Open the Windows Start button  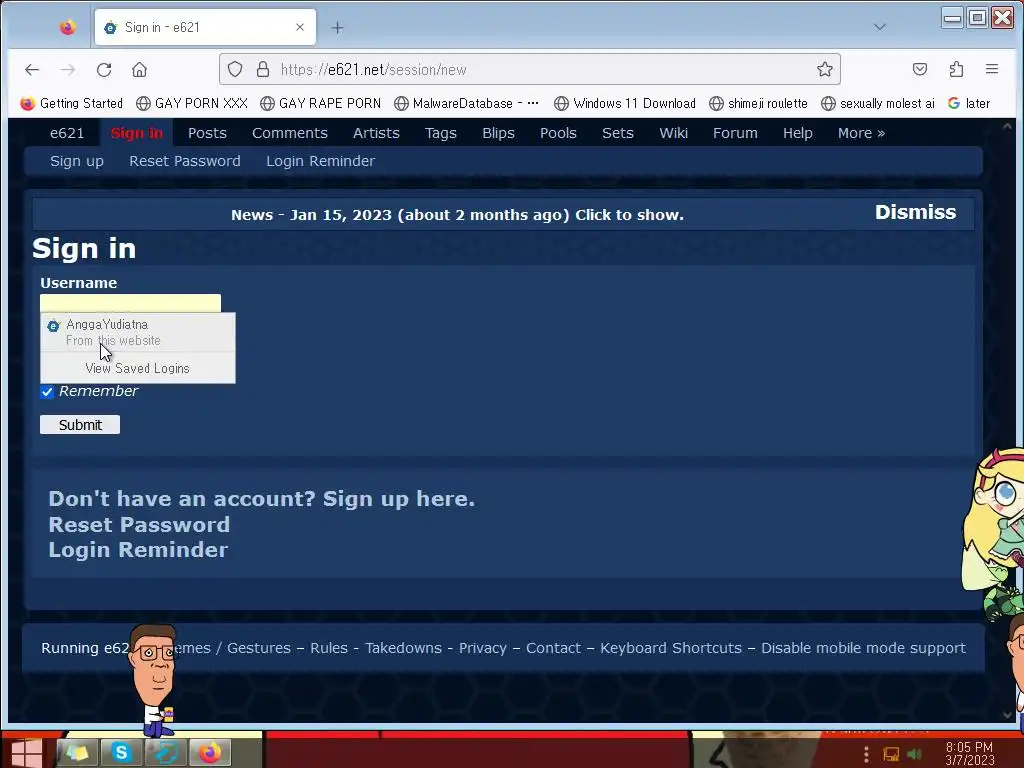tap(26, 752)
